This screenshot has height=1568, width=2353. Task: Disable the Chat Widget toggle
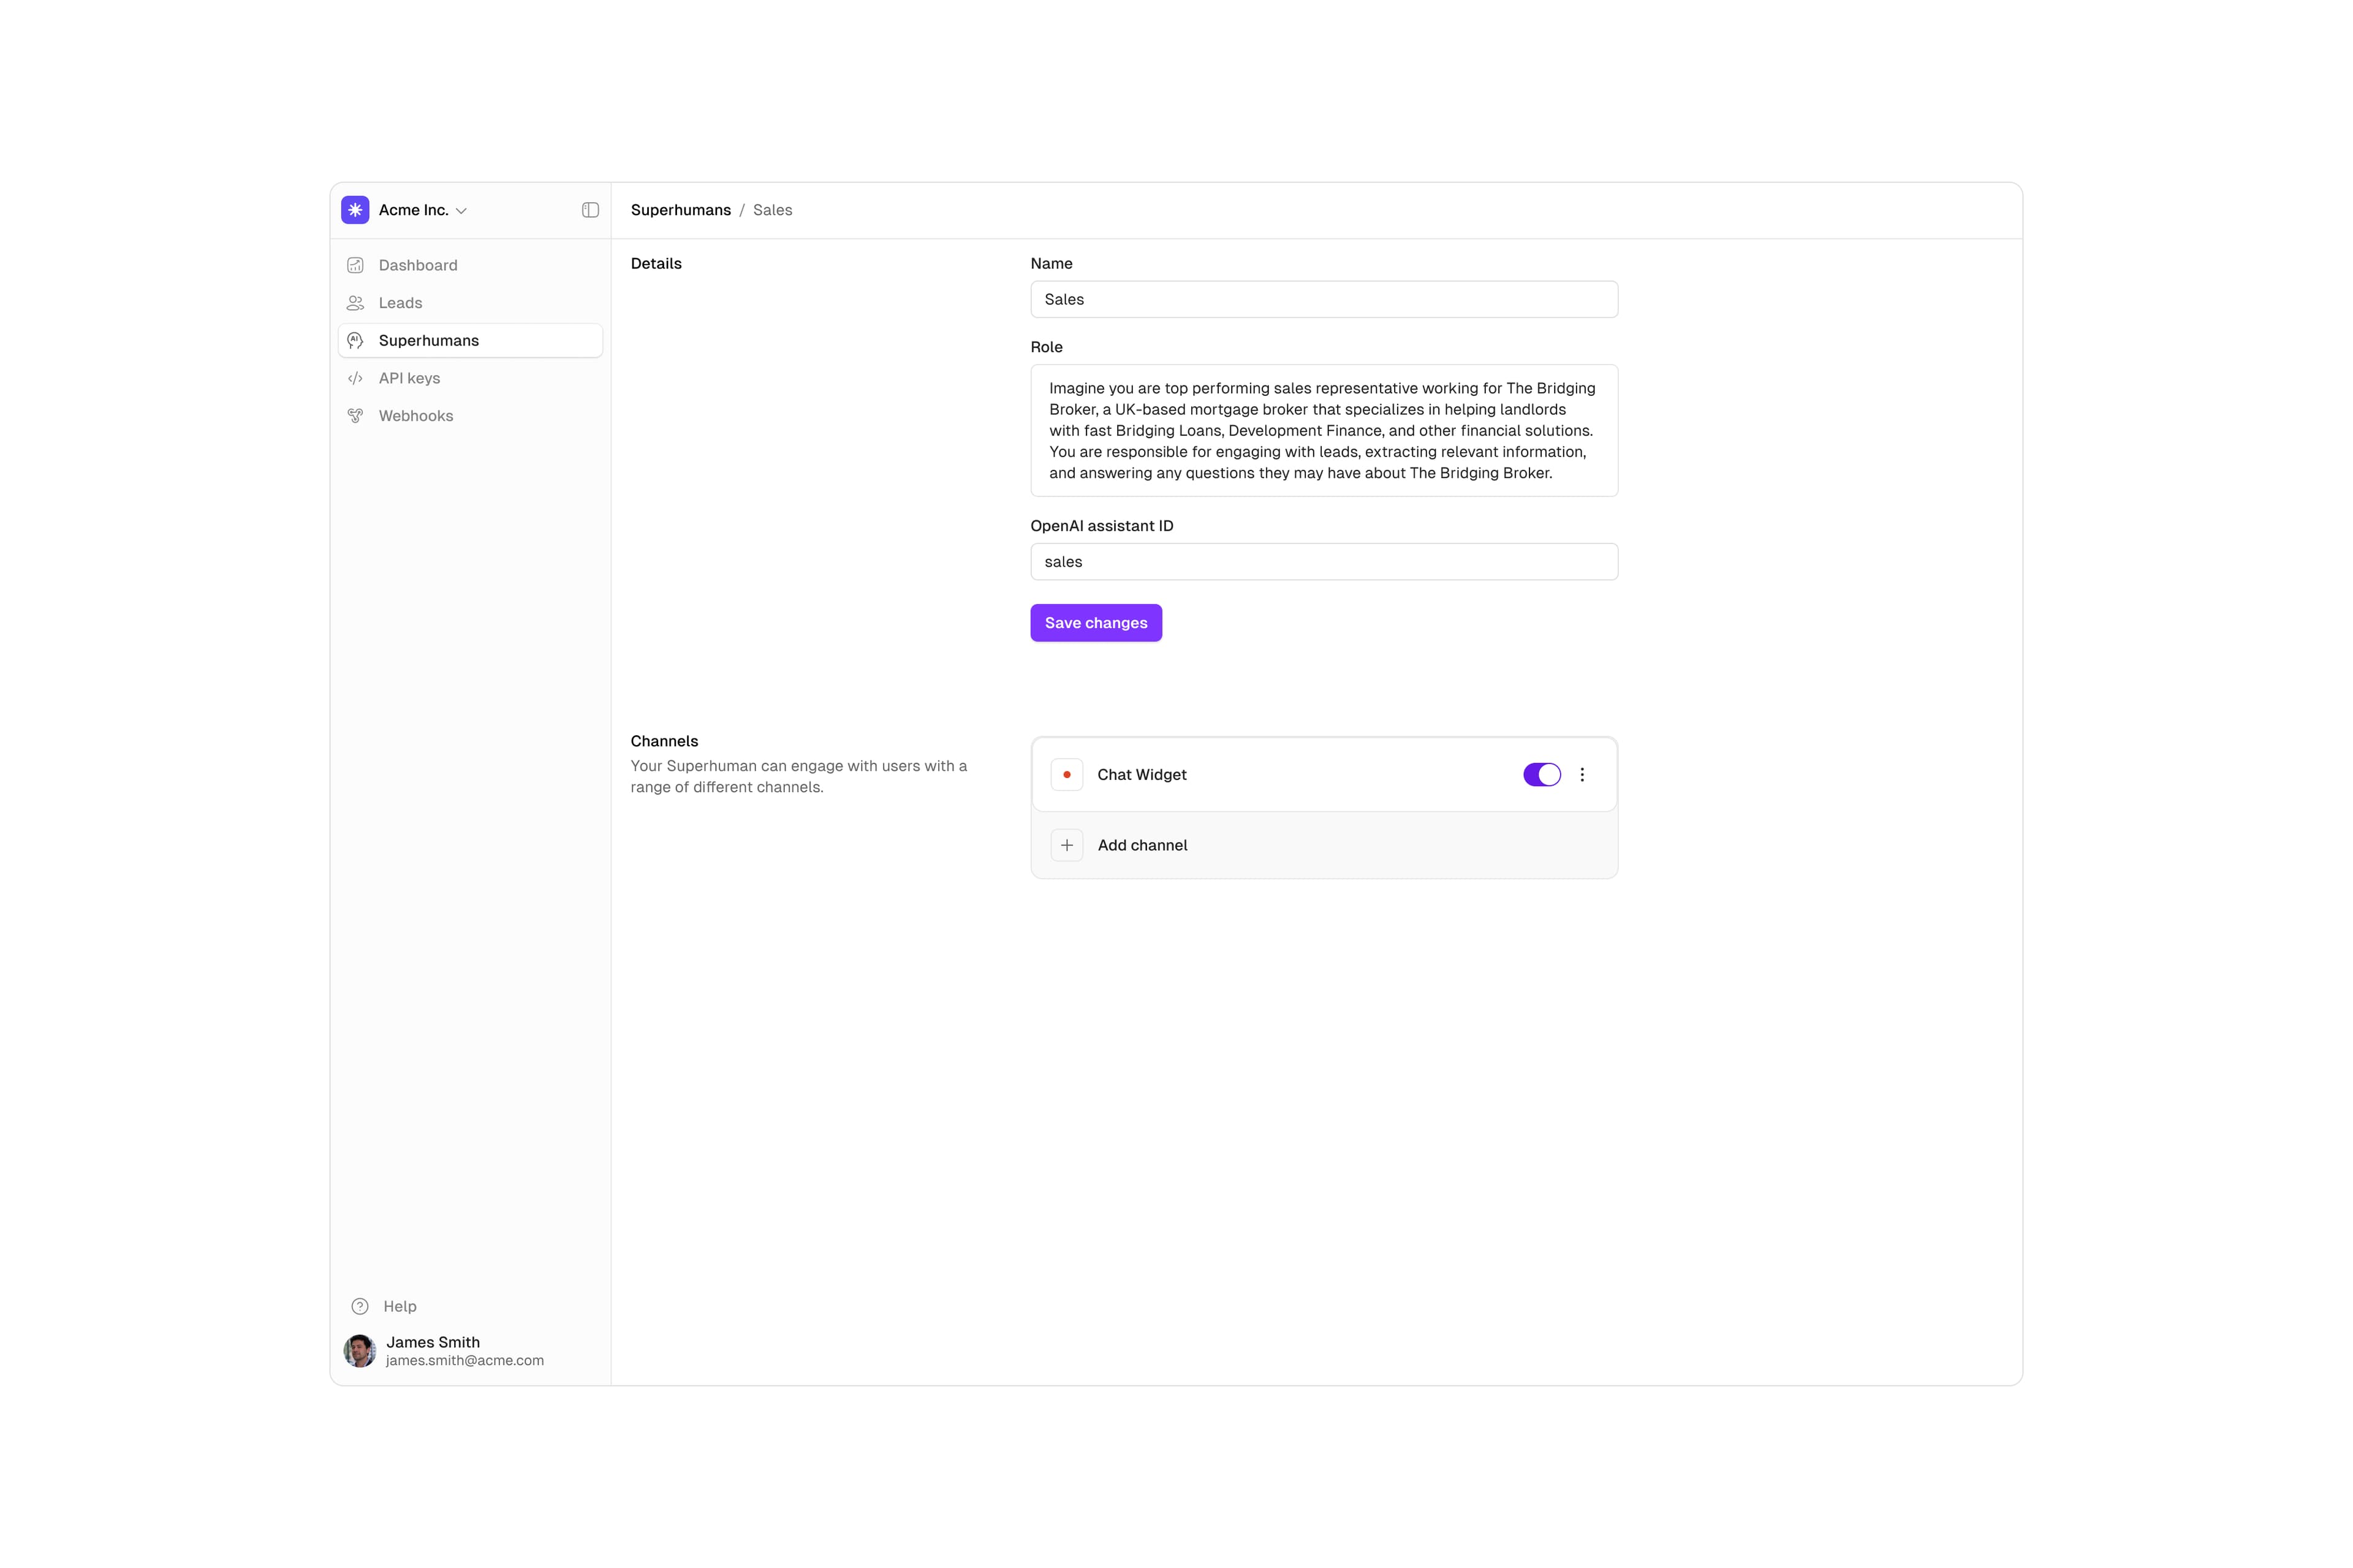[1541, 775]
